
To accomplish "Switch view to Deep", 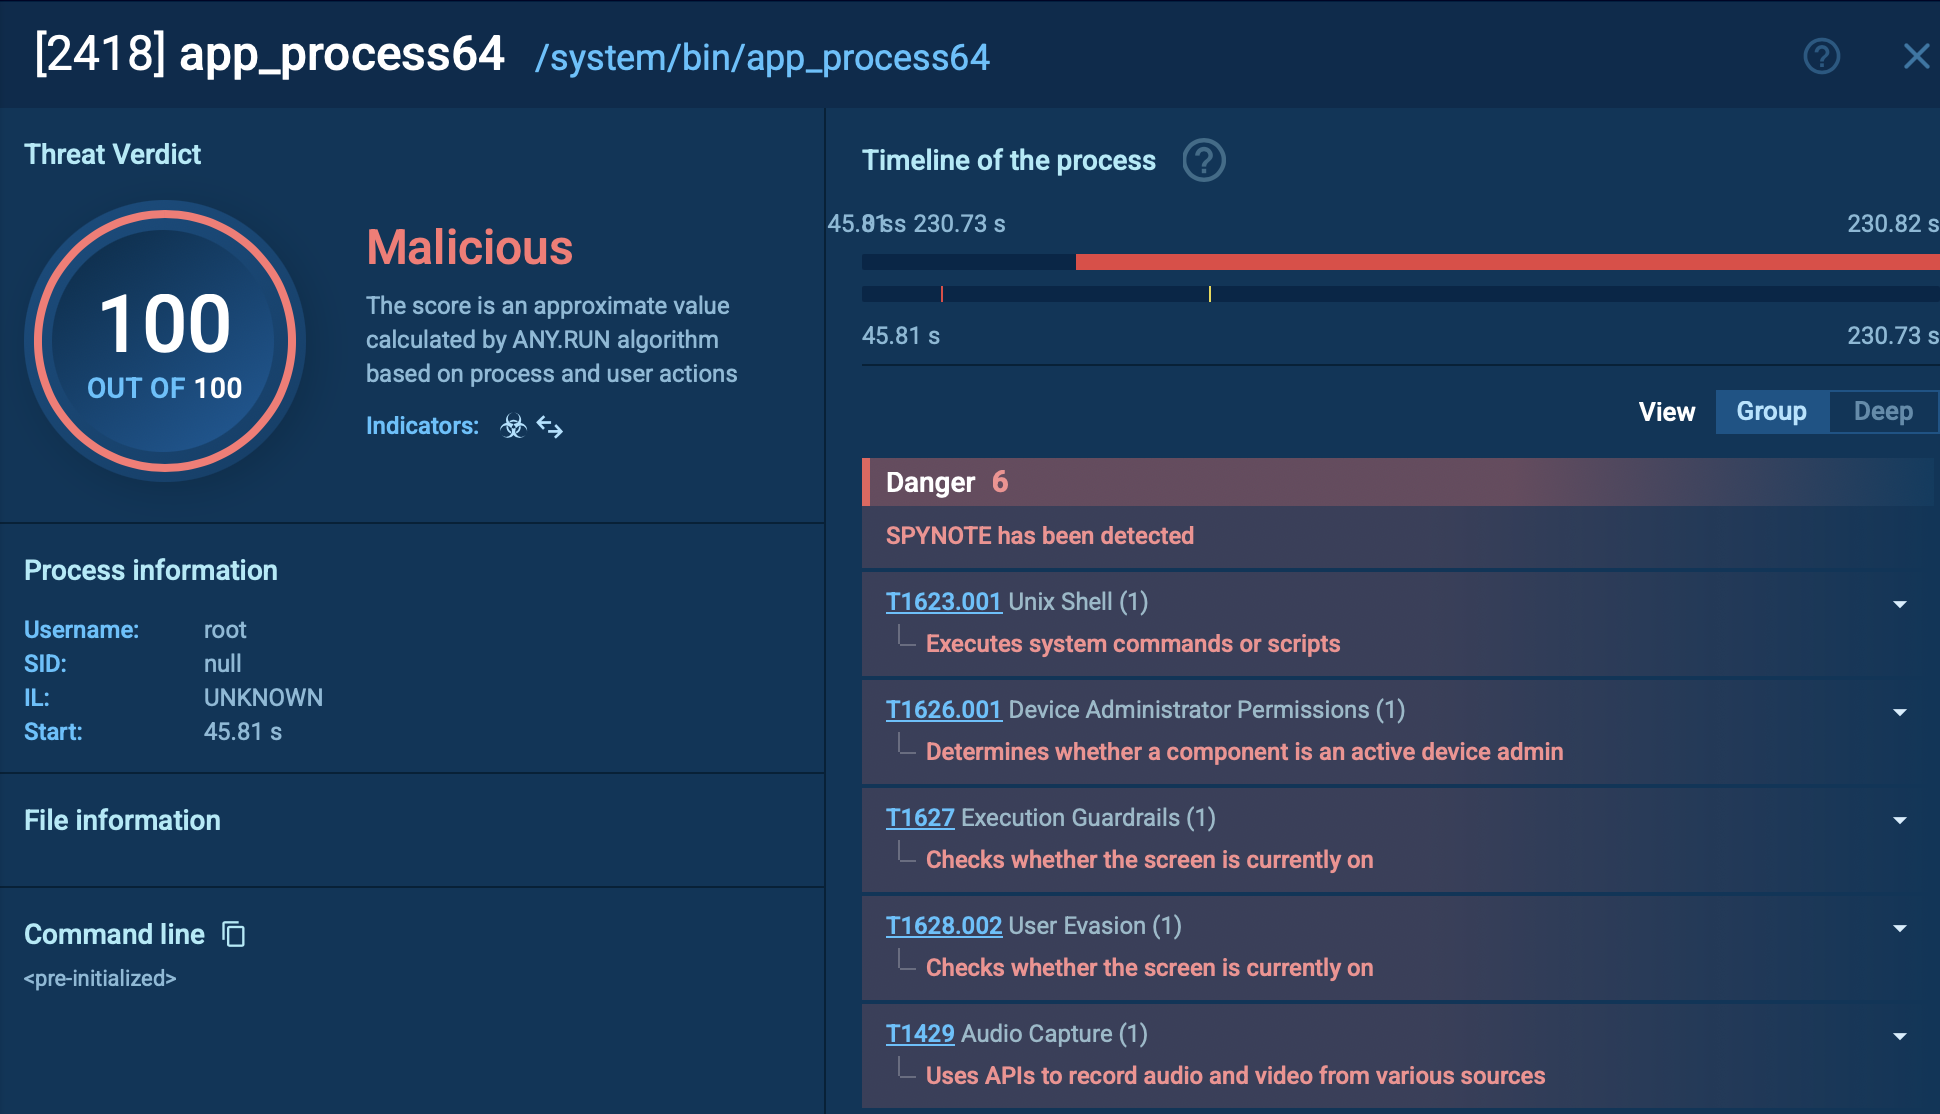I will click(x=1883, y=411).
